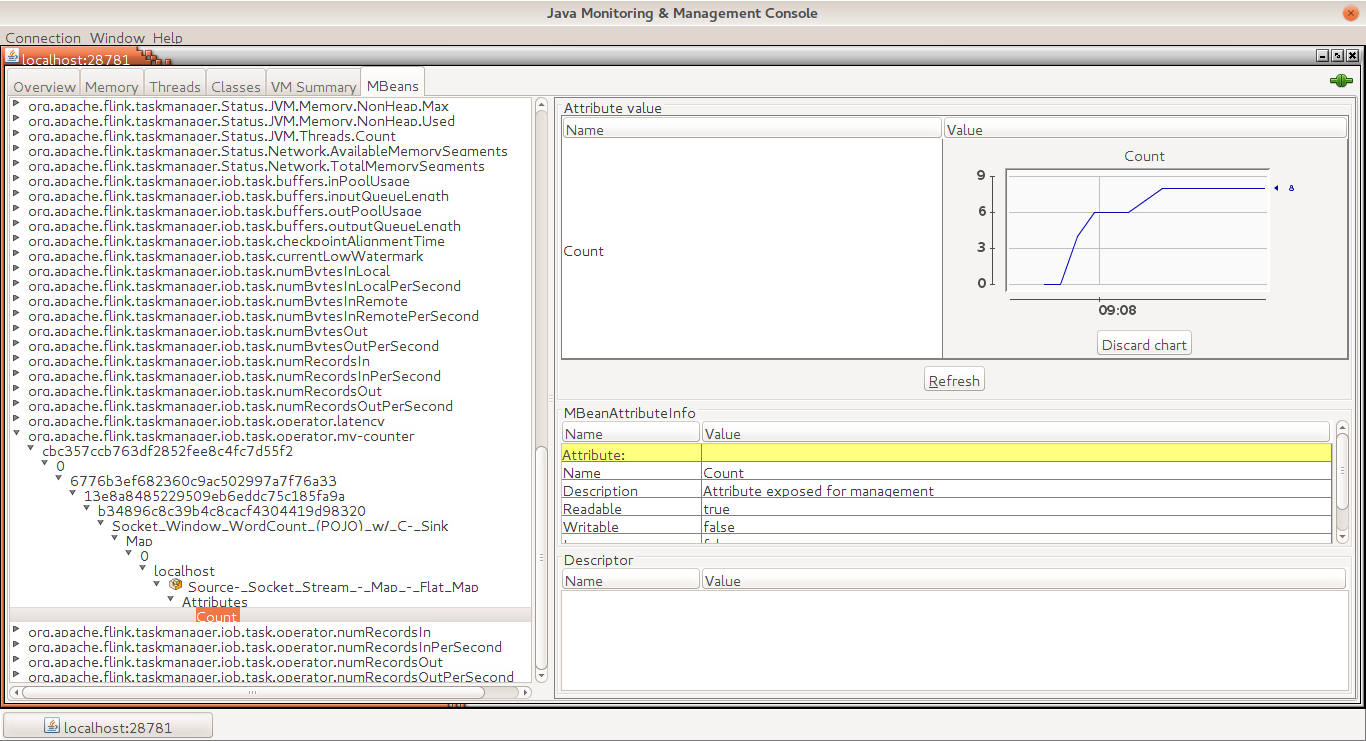The height and width of the screenshot is (741, 1366).
Task: Open the Connection menu
Action: tap(43, 38)
